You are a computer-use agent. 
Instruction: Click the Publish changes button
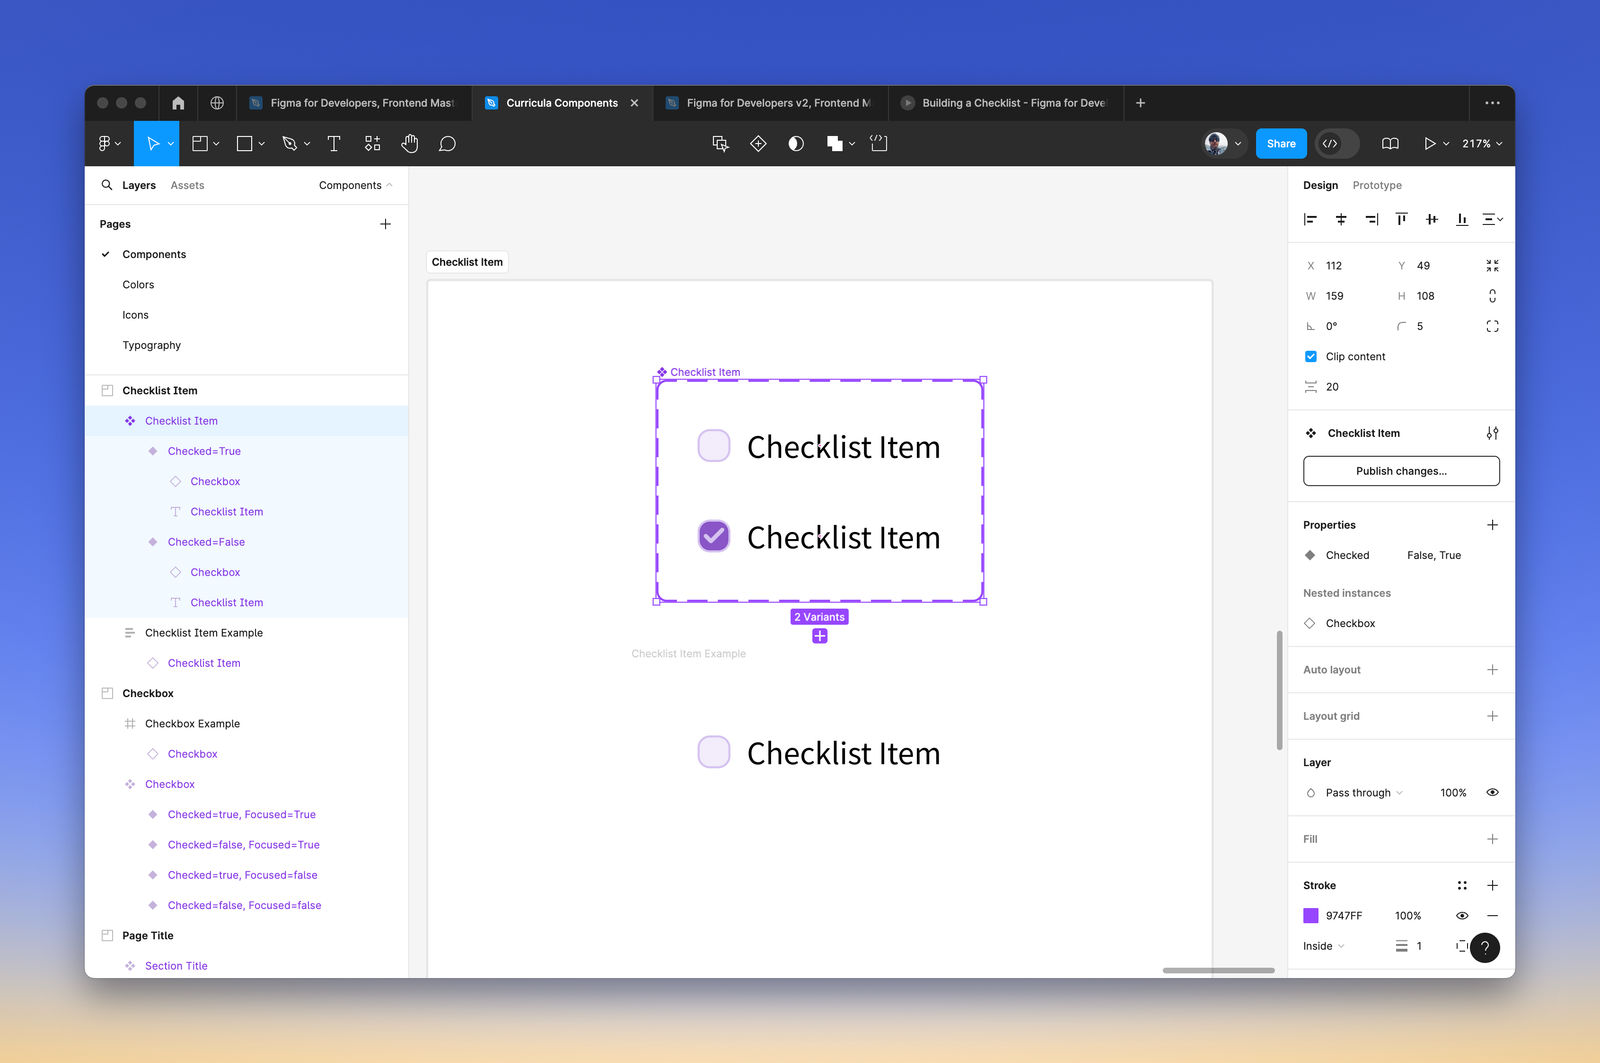click(1400, 470)
